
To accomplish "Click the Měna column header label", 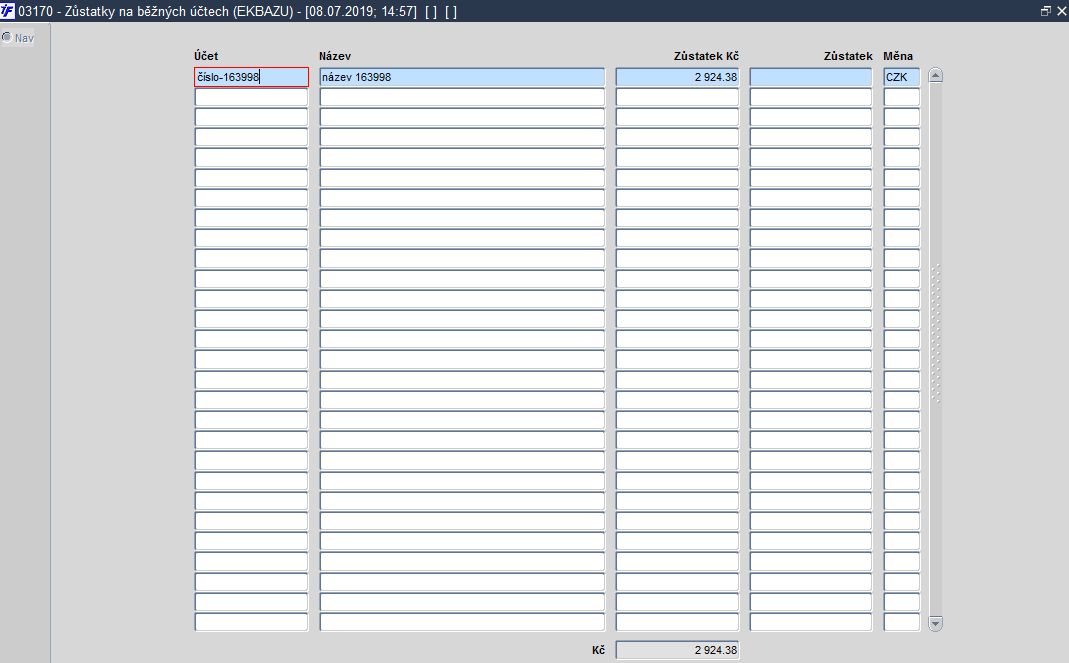I will [898, 56].
